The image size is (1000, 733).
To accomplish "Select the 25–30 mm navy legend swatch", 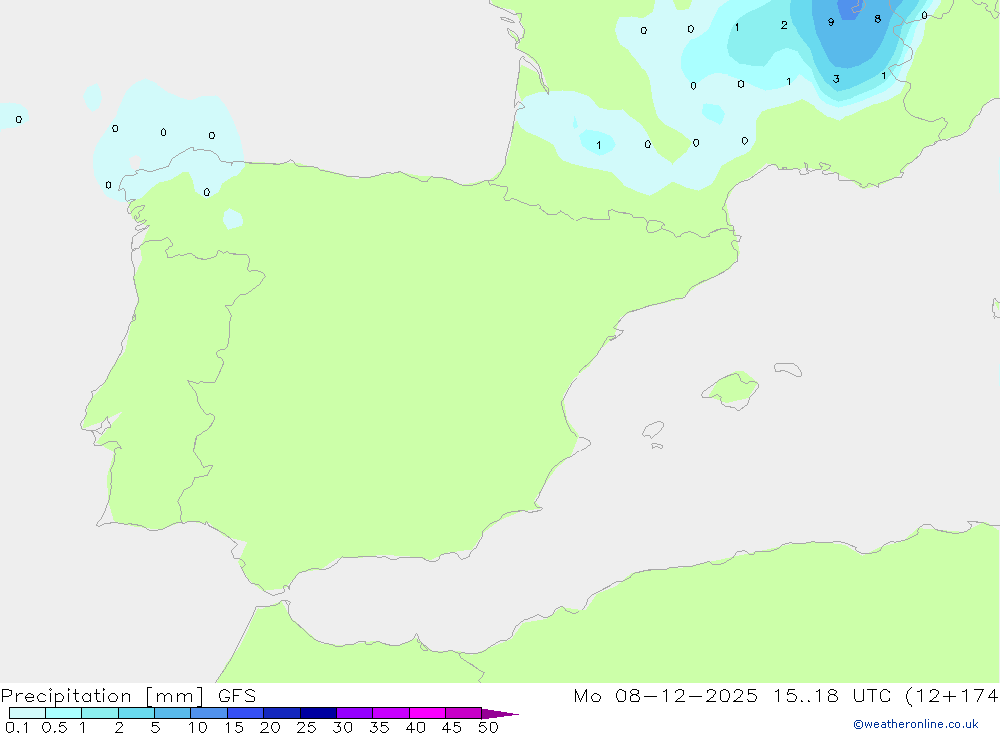I will [318, 713].
